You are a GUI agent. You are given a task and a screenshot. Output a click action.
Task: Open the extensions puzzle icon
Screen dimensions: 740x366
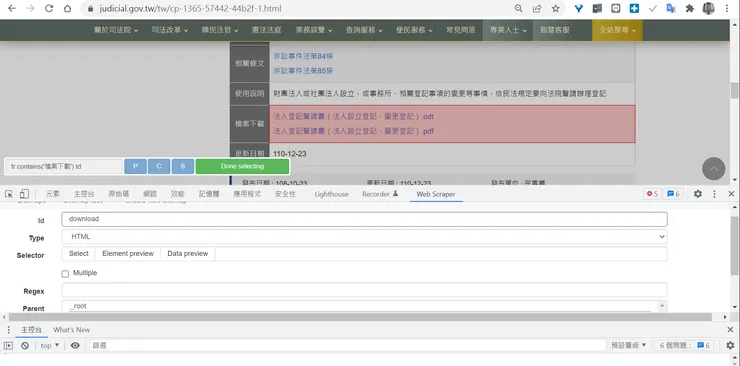[x=690, y=8]
